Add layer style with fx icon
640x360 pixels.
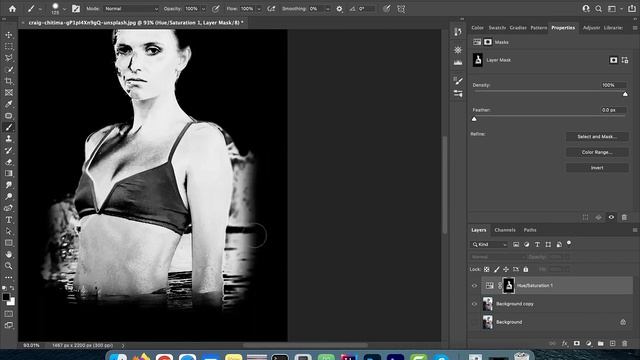click(564, 344)
